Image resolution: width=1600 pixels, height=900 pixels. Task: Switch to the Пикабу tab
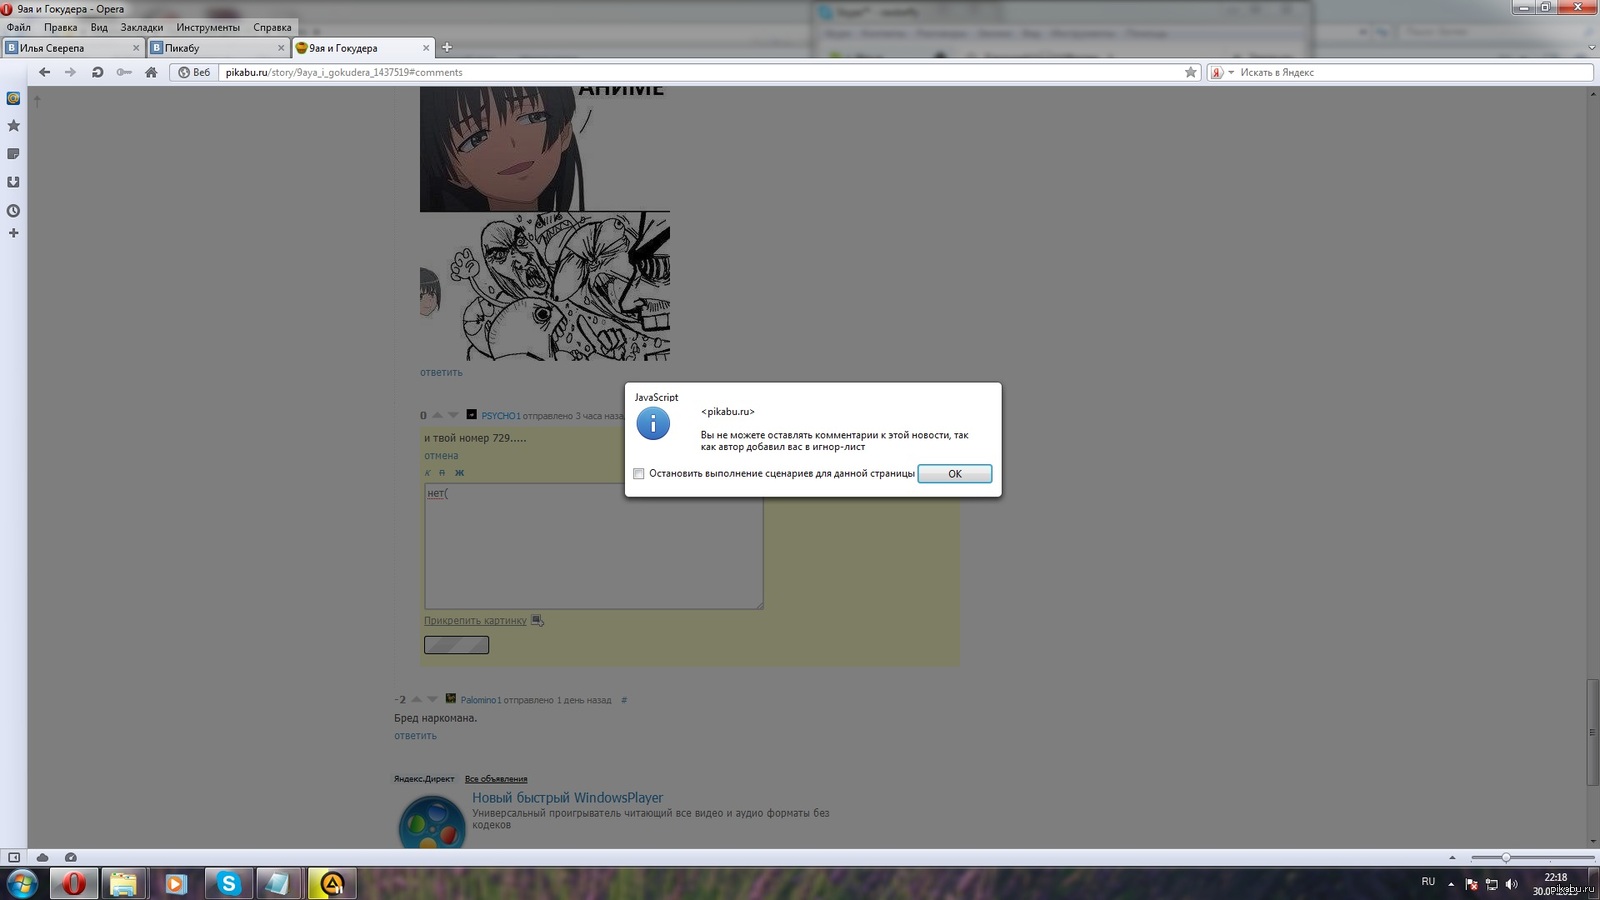point(215,48)
